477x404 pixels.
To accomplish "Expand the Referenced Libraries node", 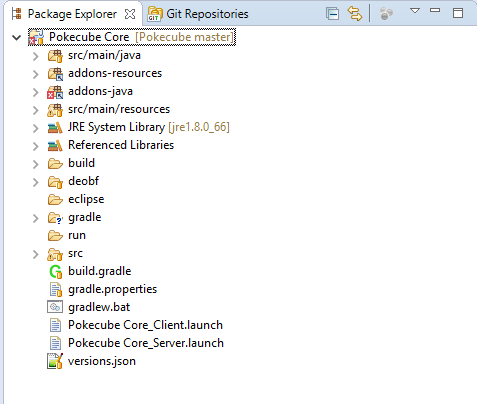I will (x=36, y=146).
